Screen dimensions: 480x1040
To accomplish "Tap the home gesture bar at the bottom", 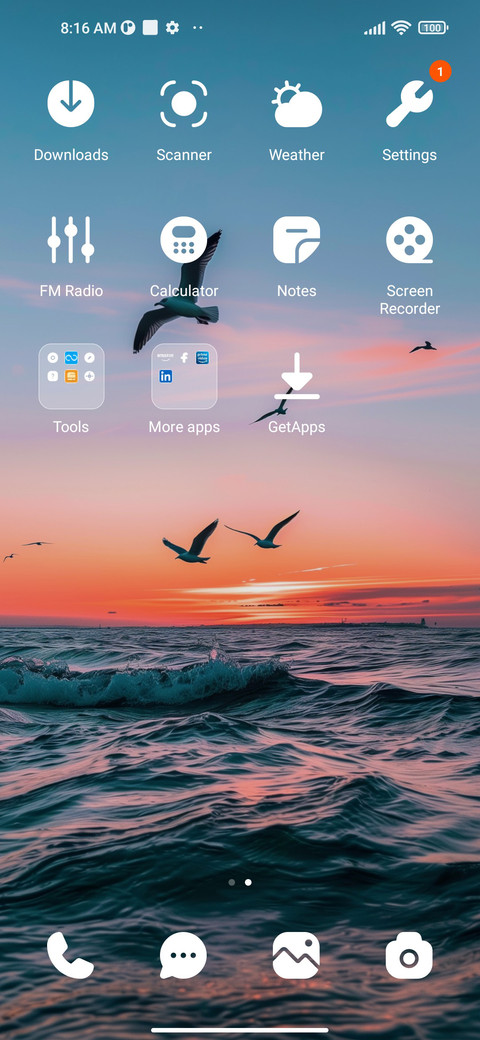I will tap(240, 1030).
